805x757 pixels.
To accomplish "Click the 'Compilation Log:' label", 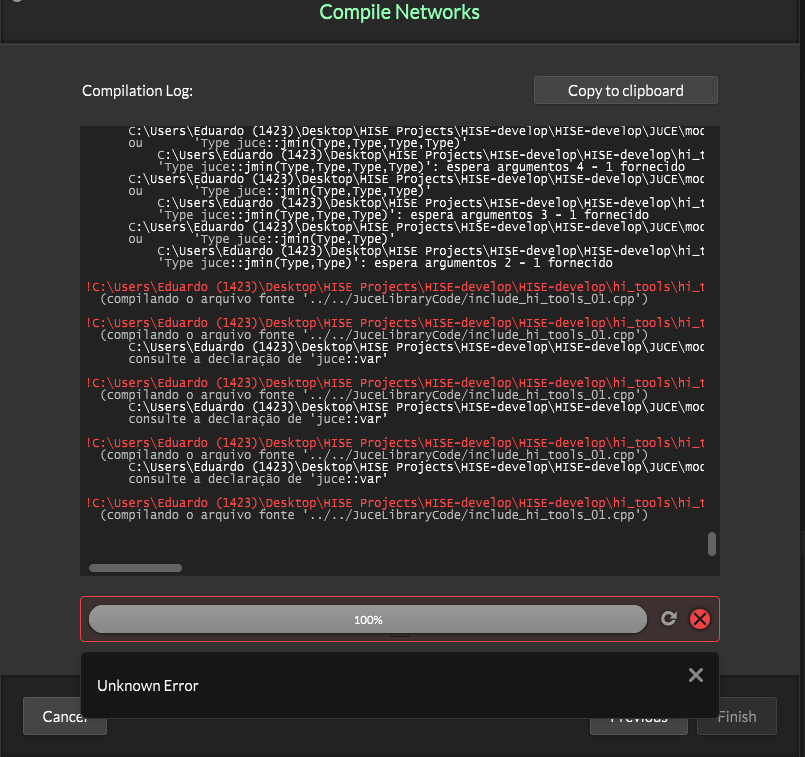I will (x=138, y=91).
